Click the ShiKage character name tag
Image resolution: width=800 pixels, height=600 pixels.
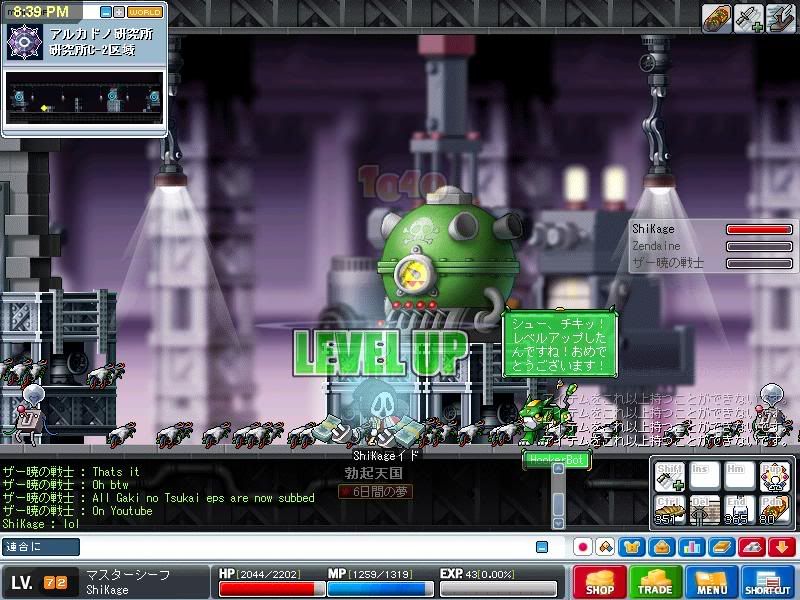click(x=386, y=456)
